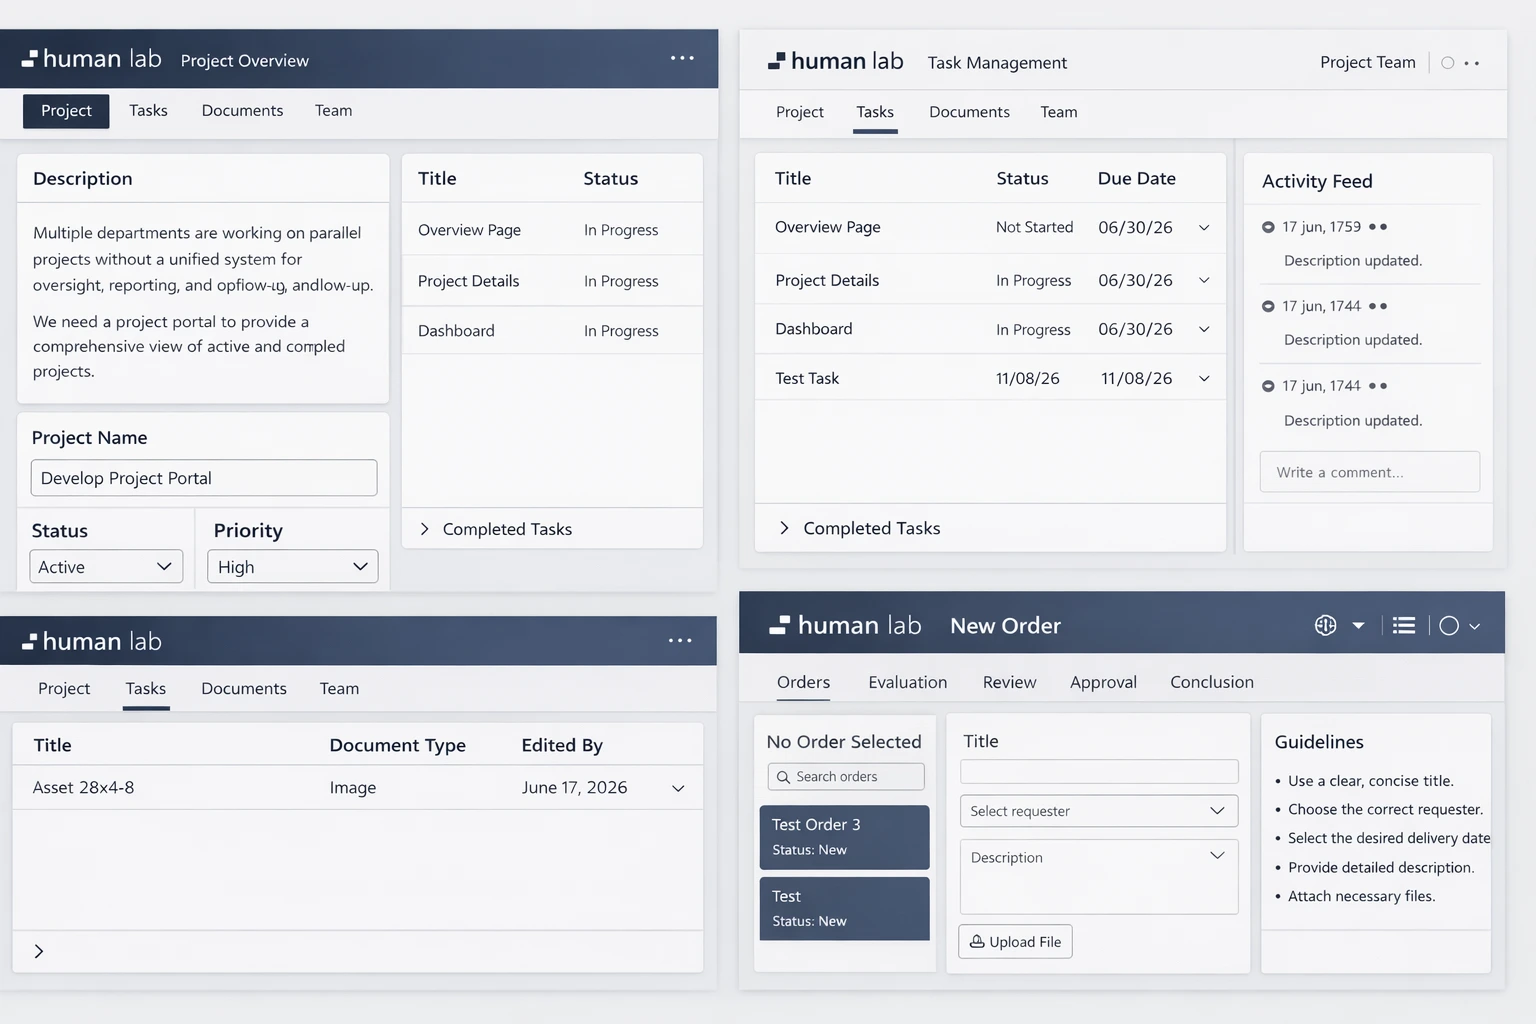Click the Write a comment field
The width and height of the screenshot is (1536, 1024).
(1369, 472)
